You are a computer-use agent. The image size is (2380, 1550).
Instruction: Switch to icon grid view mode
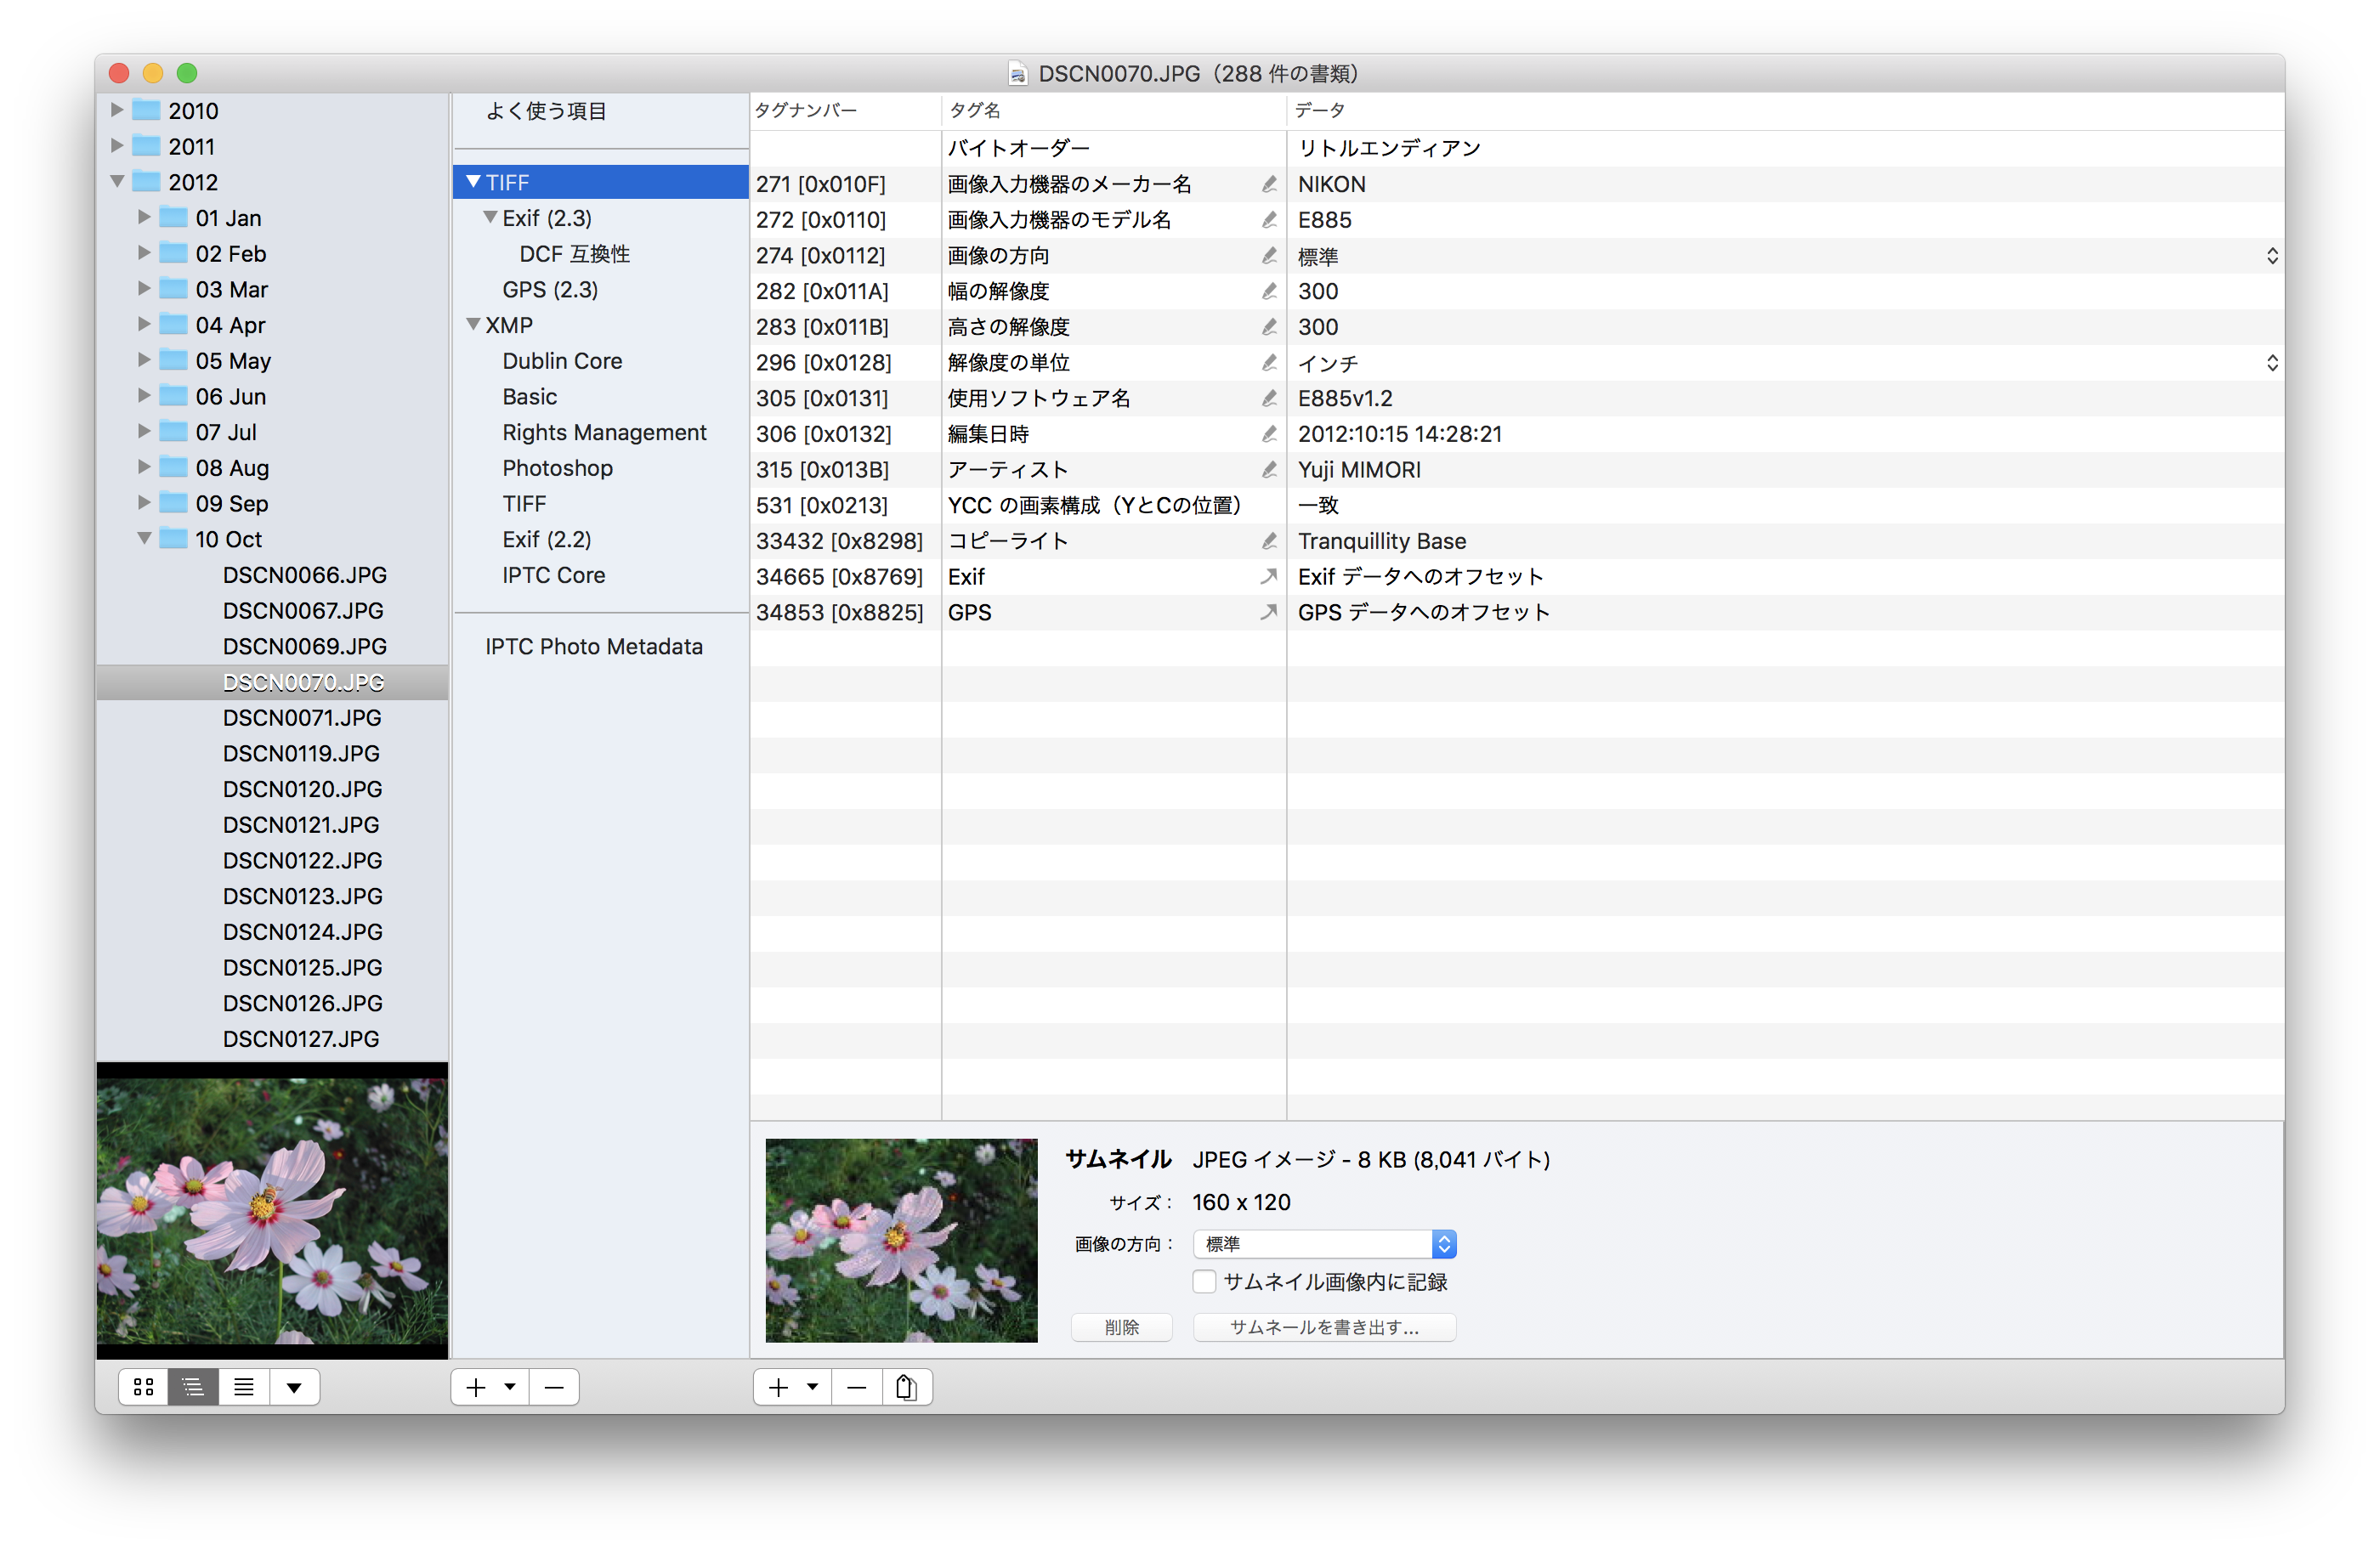point(144,1387)
